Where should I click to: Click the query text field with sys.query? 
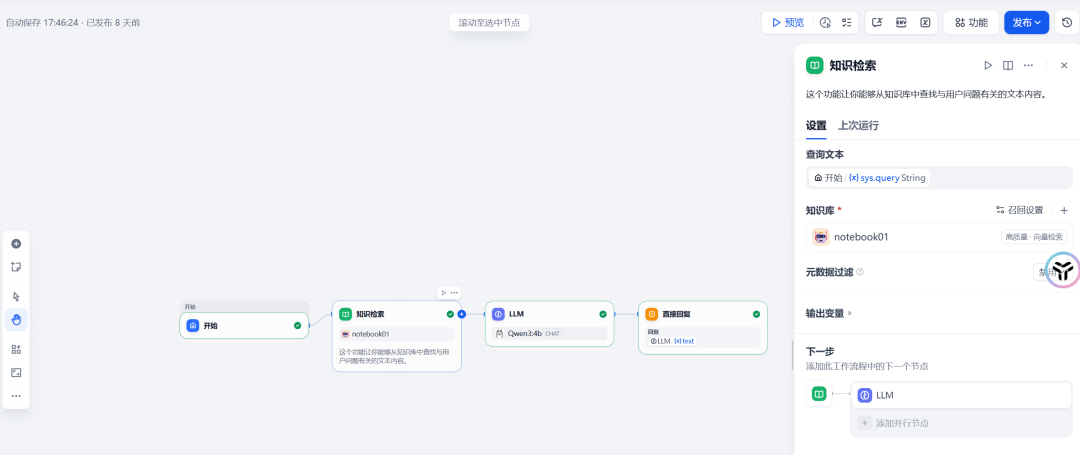tap(939, 178)
